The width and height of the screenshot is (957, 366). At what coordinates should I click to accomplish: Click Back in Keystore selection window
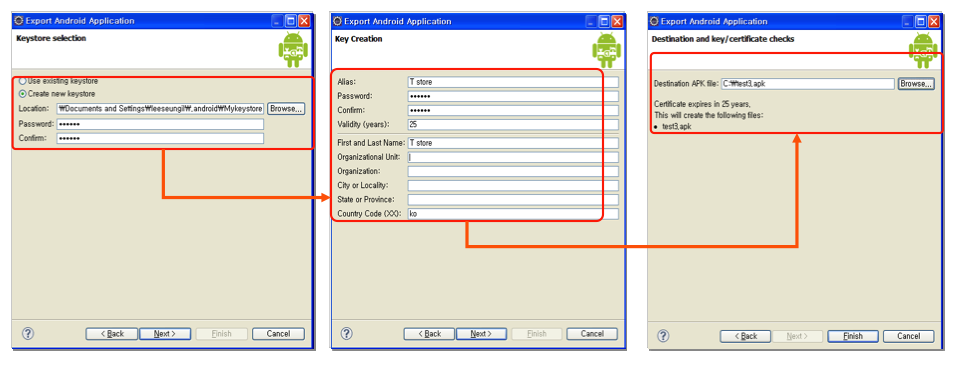click(112, 334)
